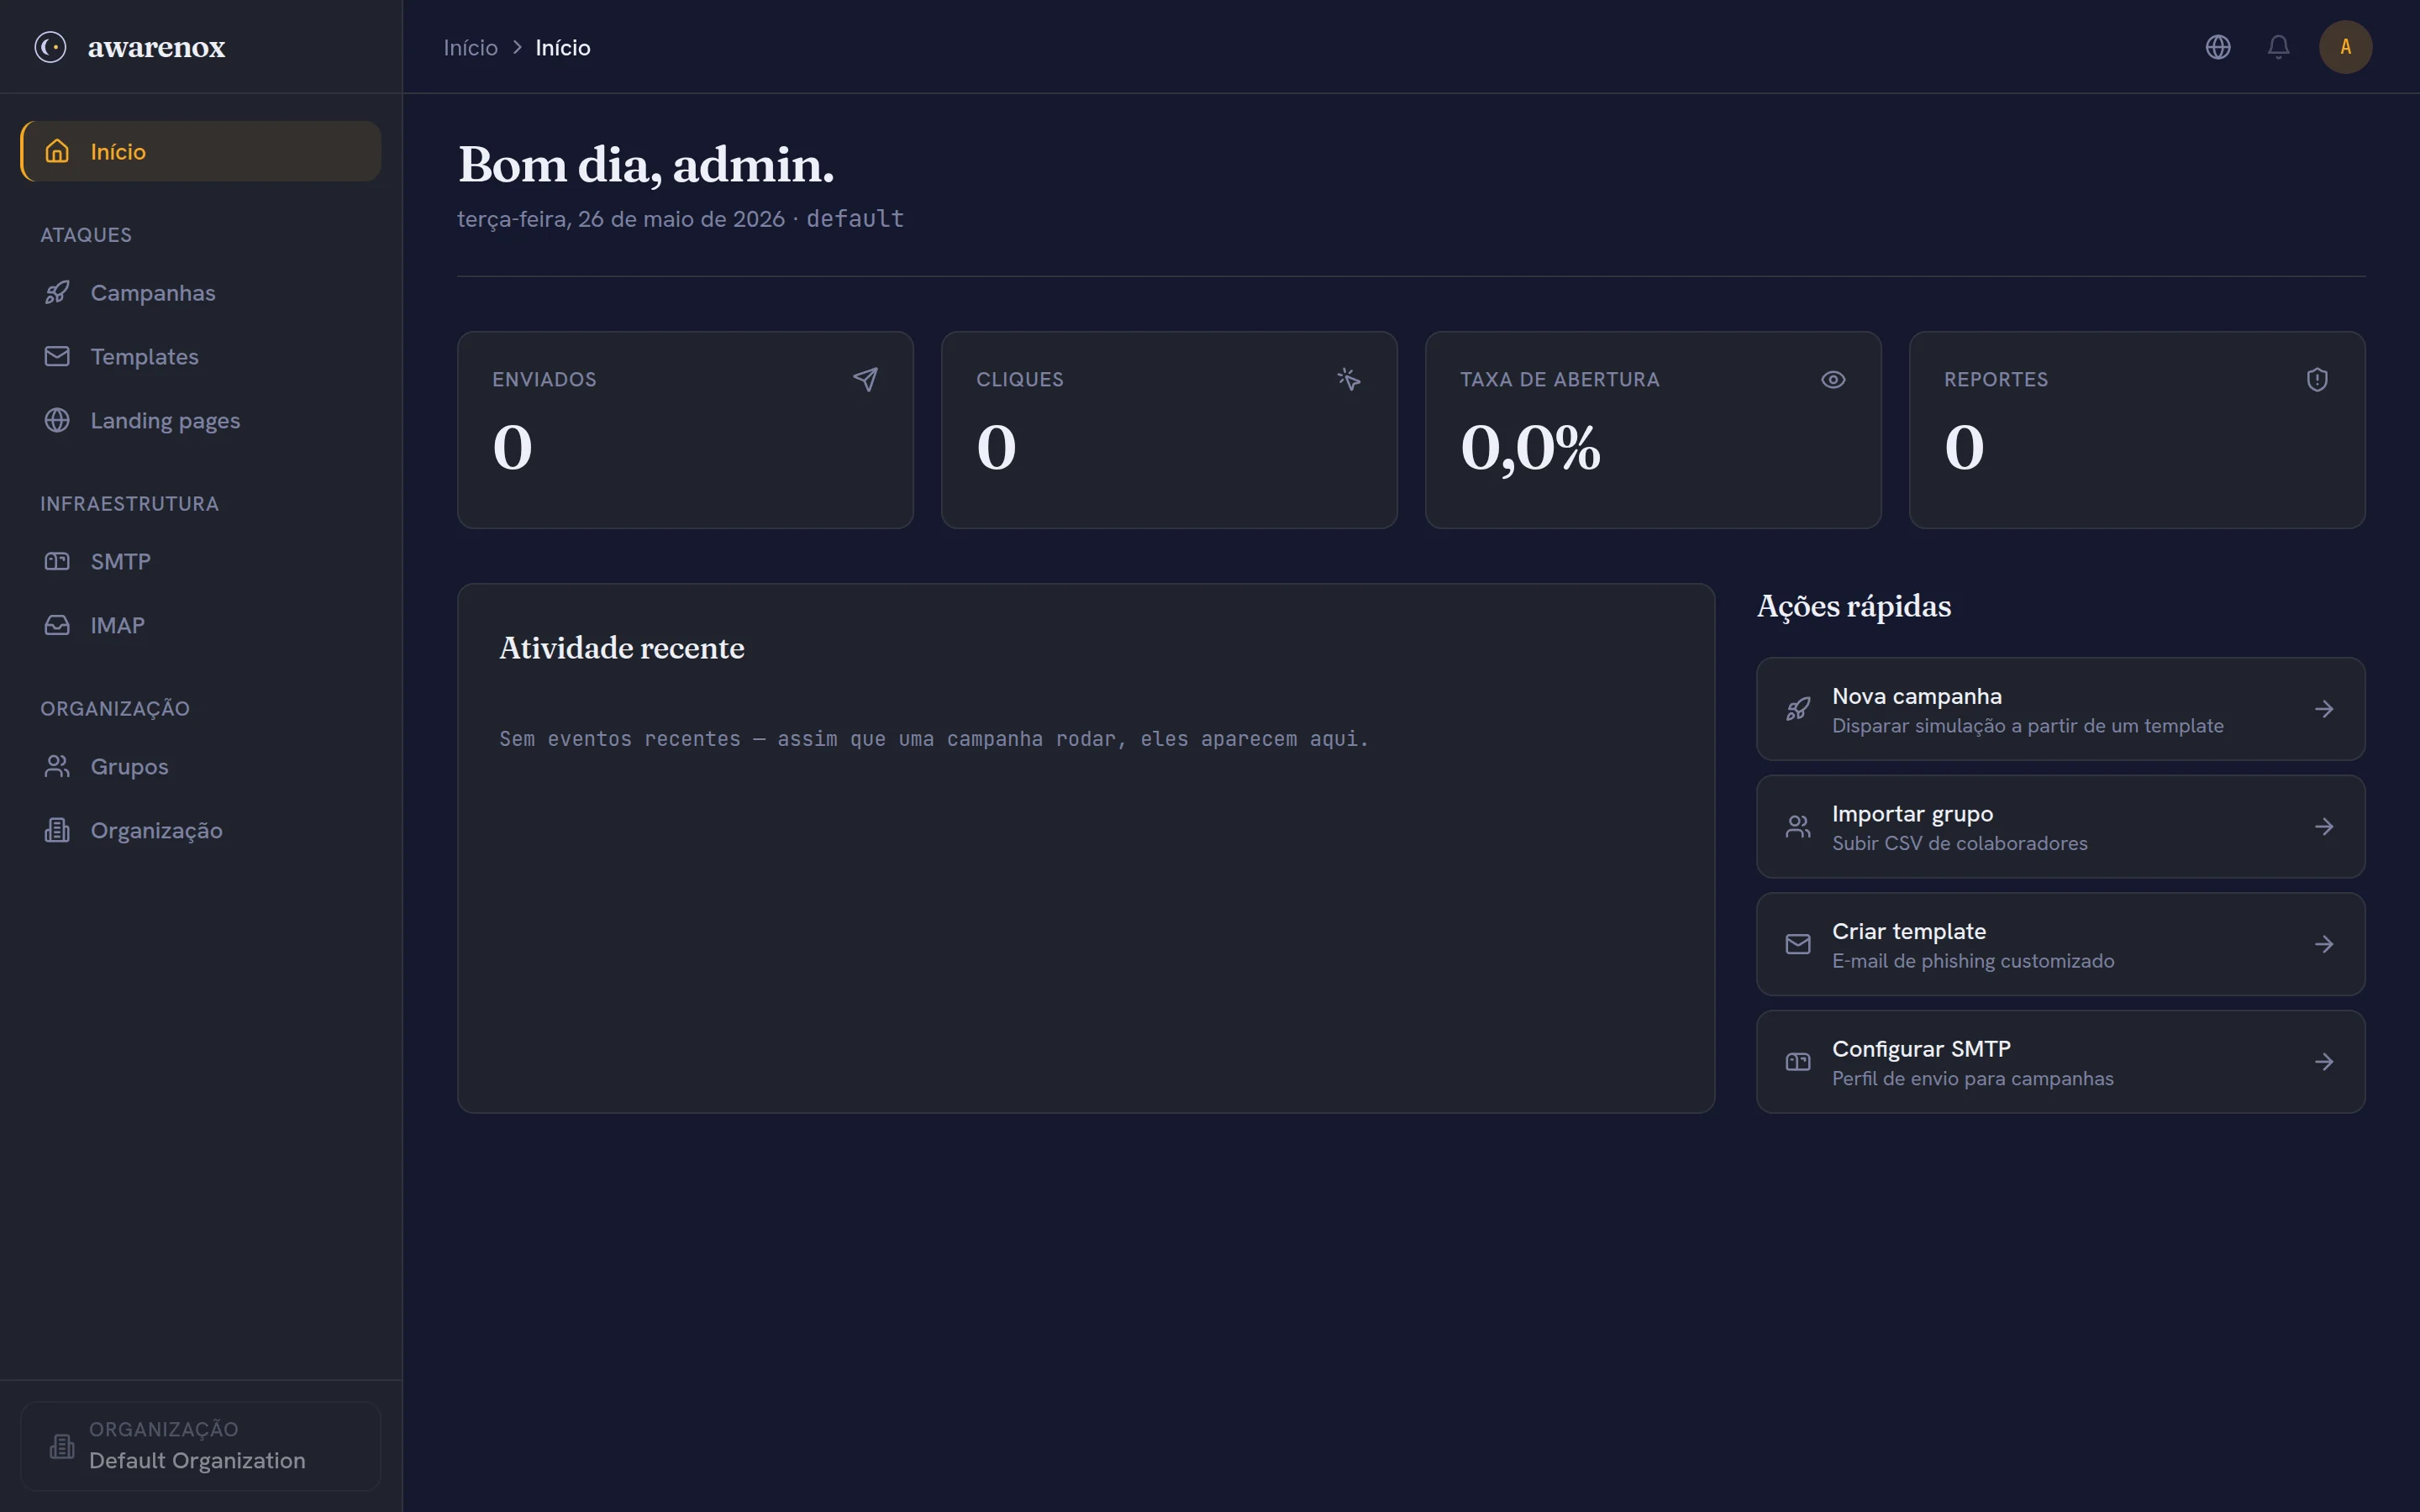Click the 'Sem eventos recentes' message
The width and height of the screenshot is (2420, 1512).
point(934,739)
